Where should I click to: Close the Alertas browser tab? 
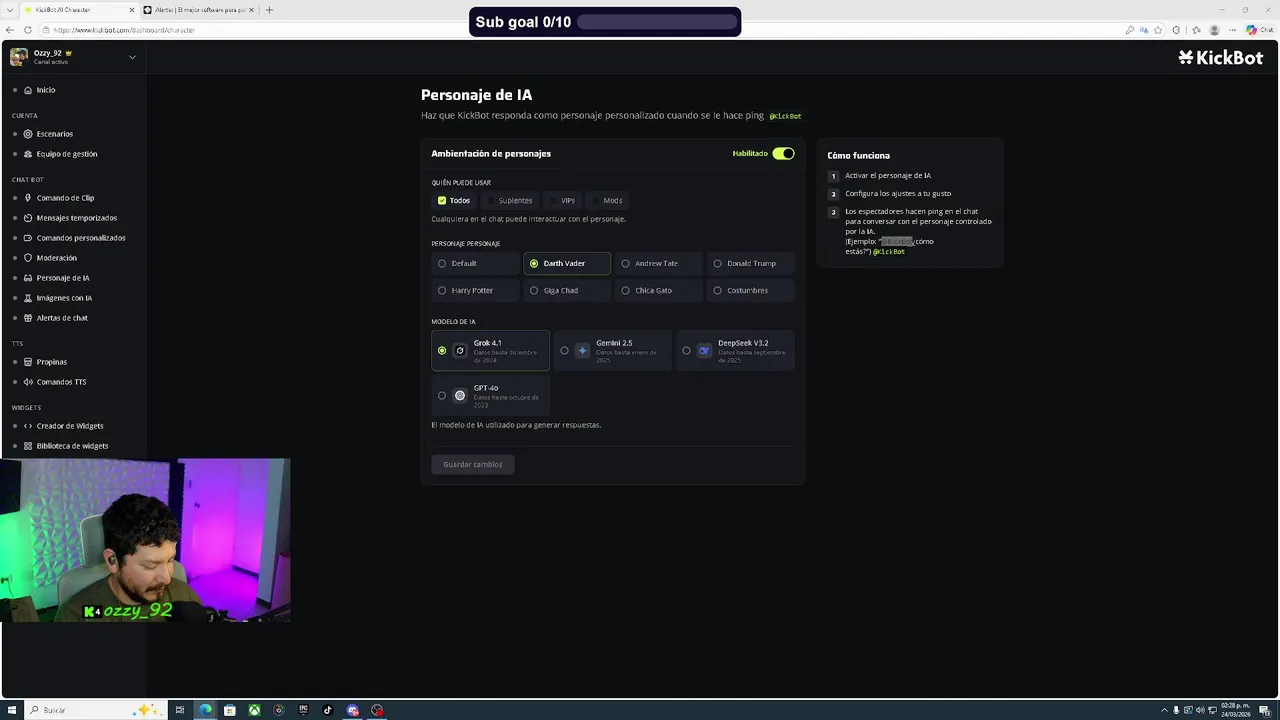[251, 10]
